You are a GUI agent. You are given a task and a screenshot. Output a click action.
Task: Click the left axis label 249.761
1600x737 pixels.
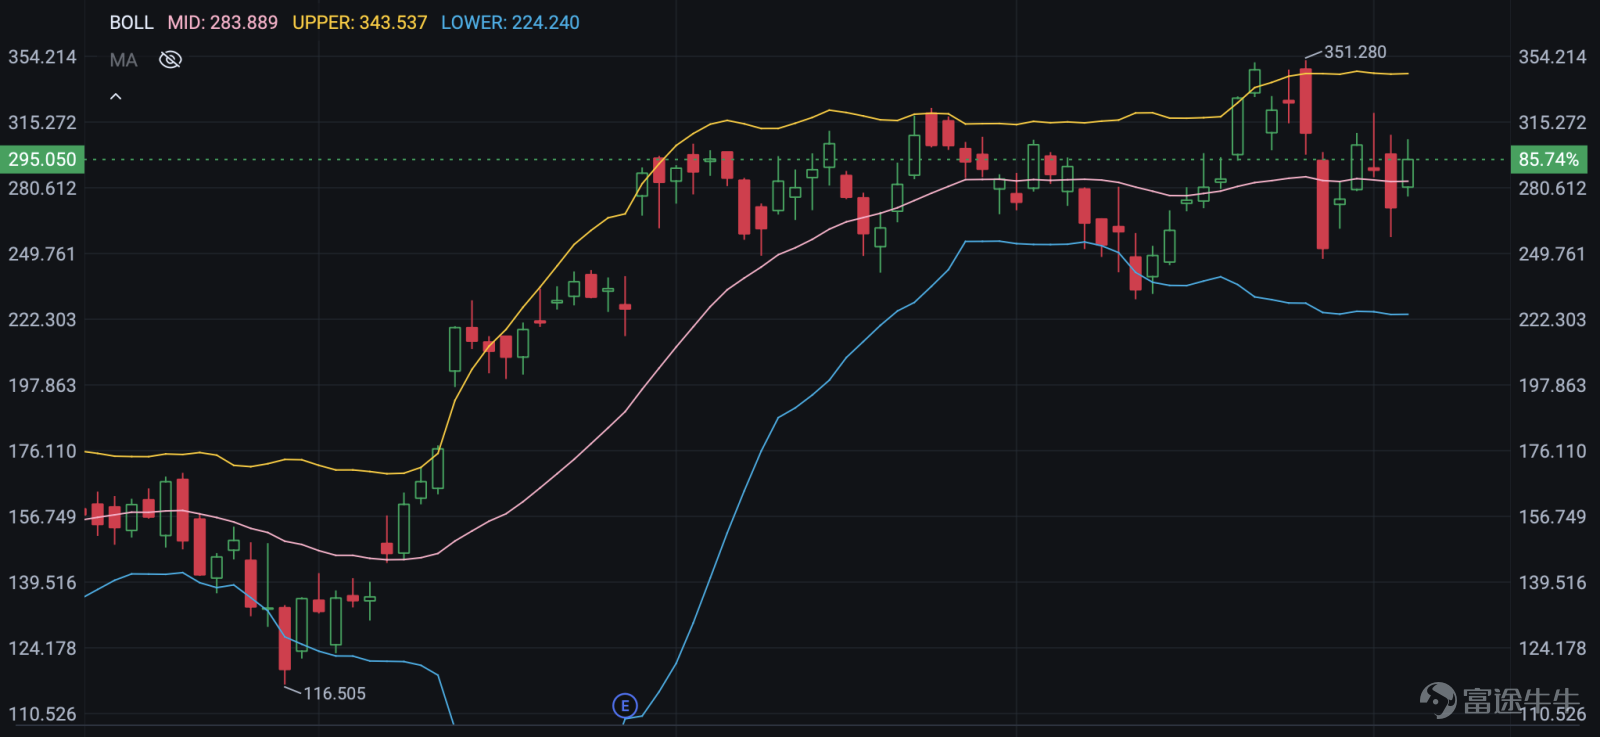click(x=42, y=254)
